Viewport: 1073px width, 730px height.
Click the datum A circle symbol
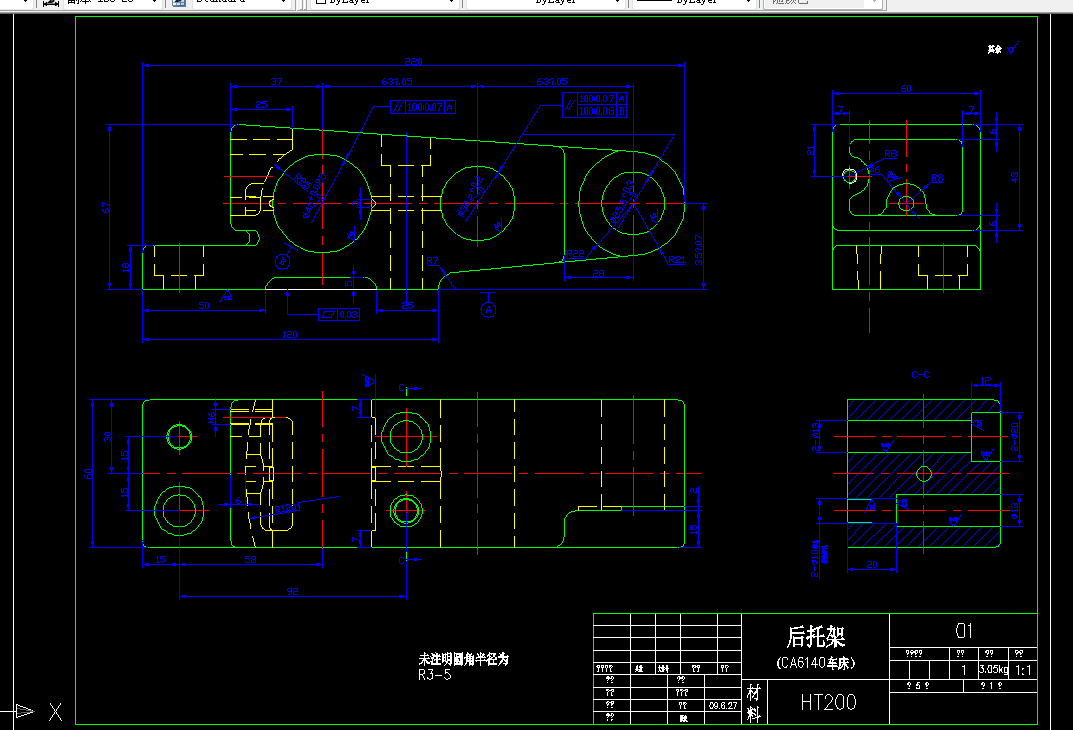tap(488, 310)
